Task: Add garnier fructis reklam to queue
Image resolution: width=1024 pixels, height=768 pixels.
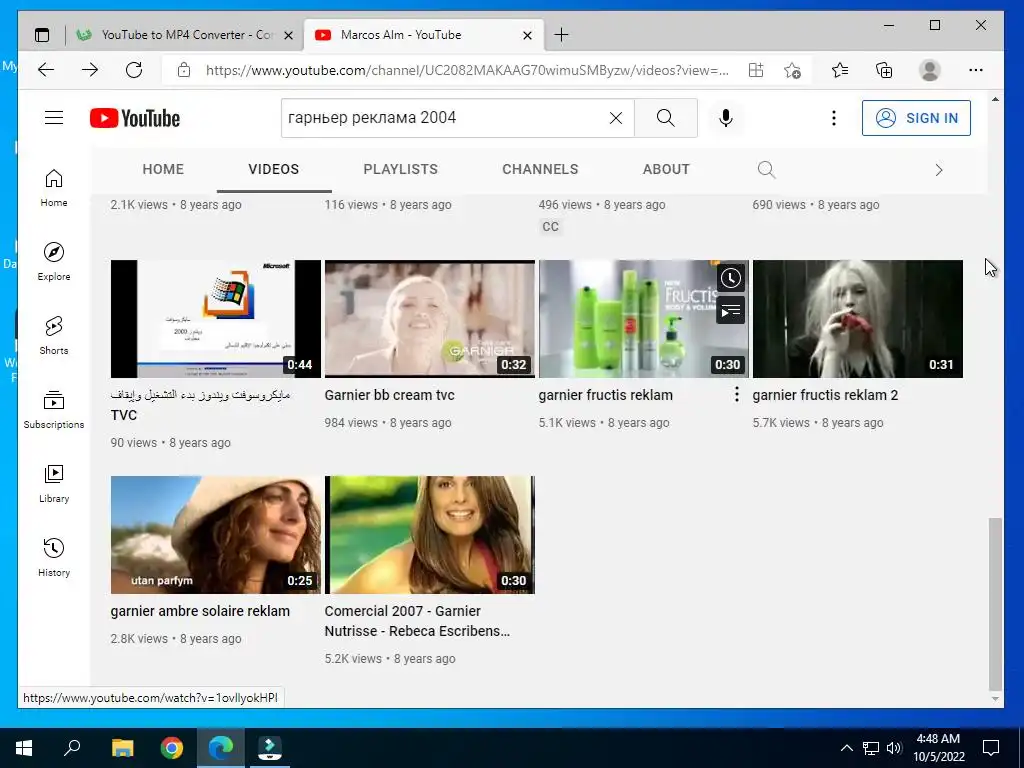Action: [x=731, y=311]
